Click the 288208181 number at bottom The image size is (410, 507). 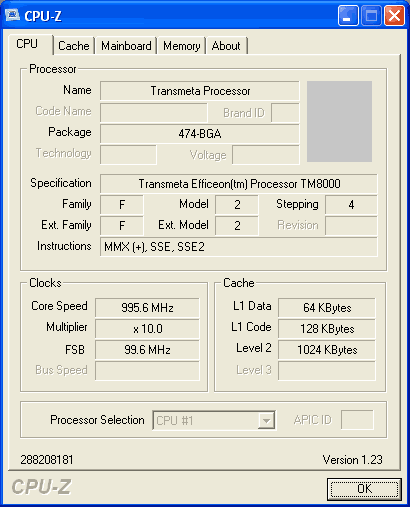47,460
